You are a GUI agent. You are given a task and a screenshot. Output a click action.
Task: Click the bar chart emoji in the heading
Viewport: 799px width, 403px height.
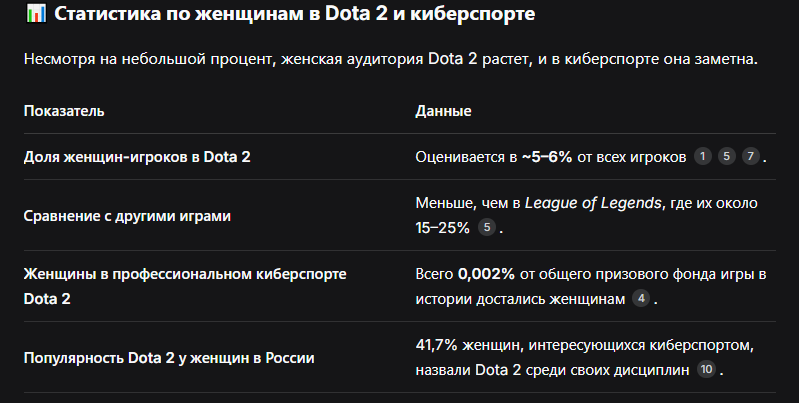36,14
